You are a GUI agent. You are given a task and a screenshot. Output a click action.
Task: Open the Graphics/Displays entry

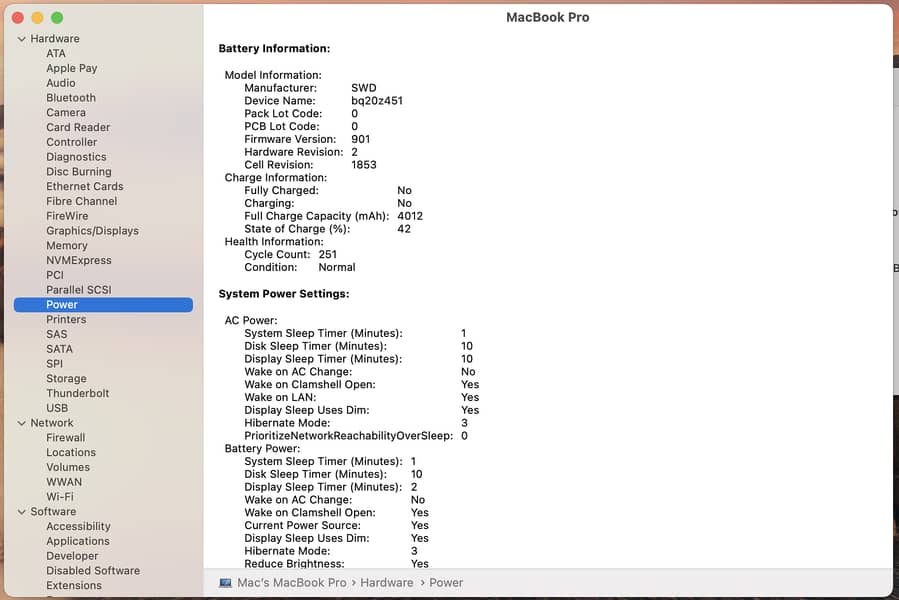coord(92,231)
